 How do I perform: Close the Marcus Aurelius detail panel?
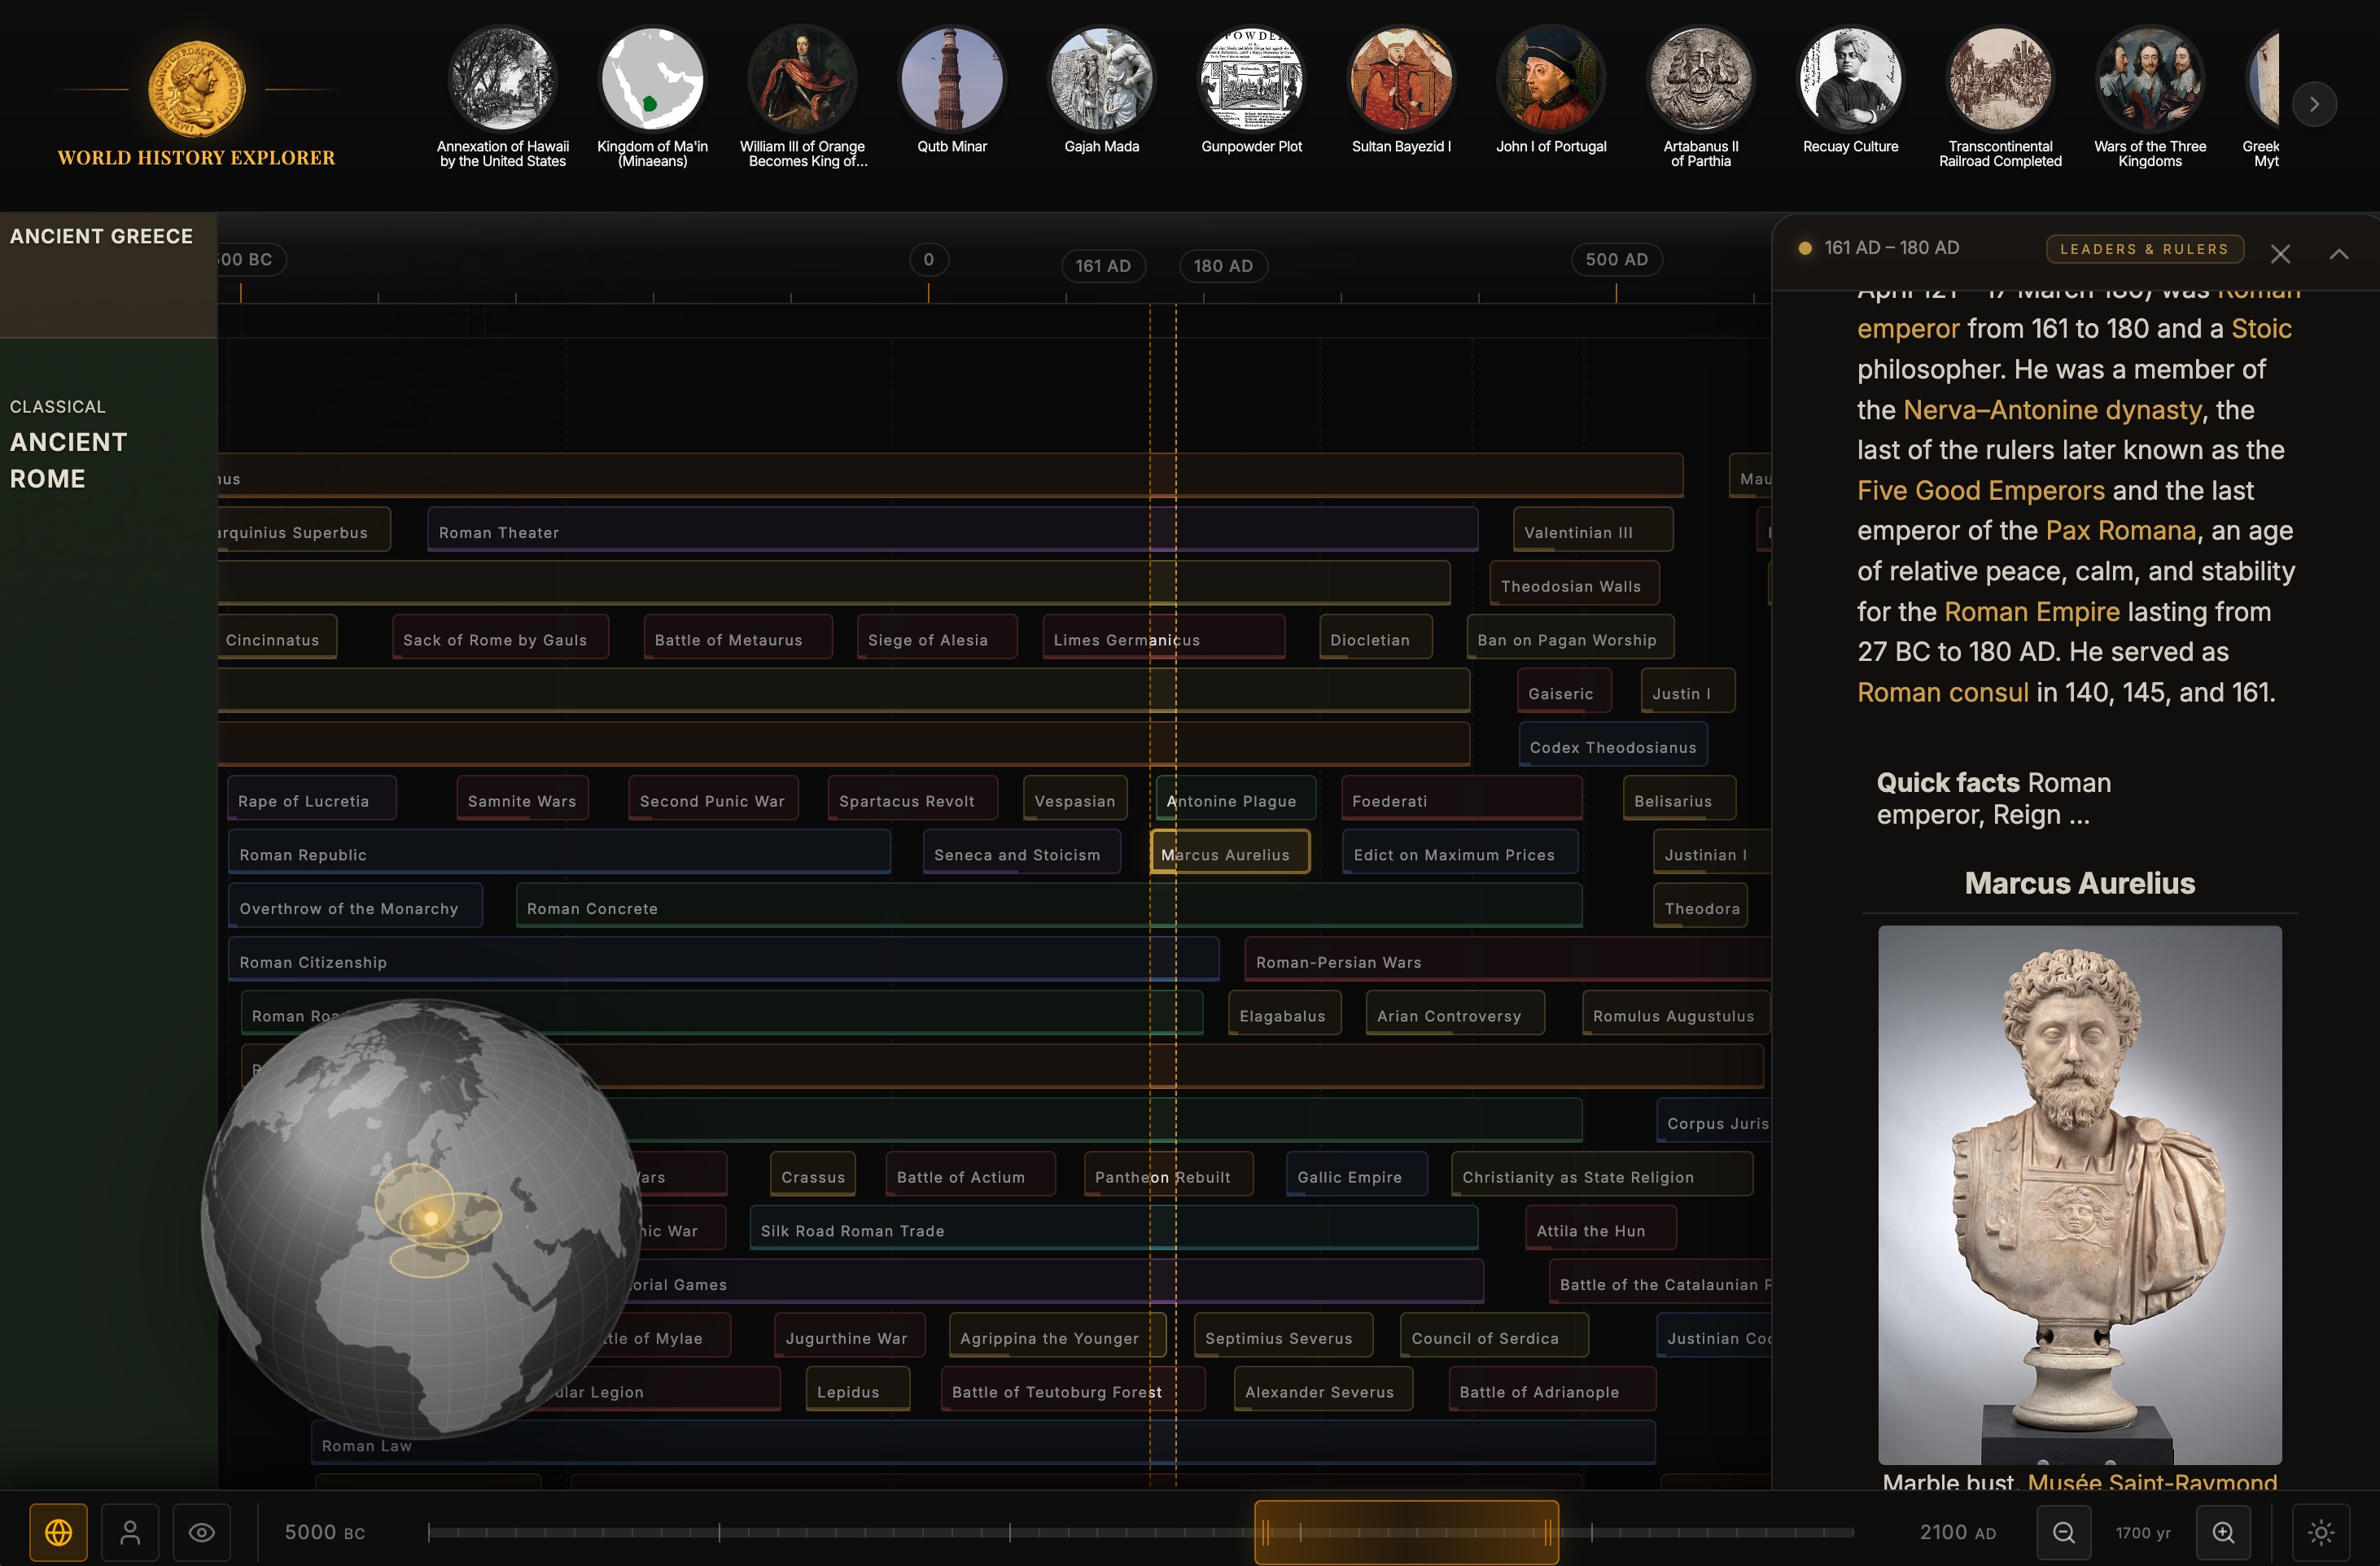pos(2281,253)
